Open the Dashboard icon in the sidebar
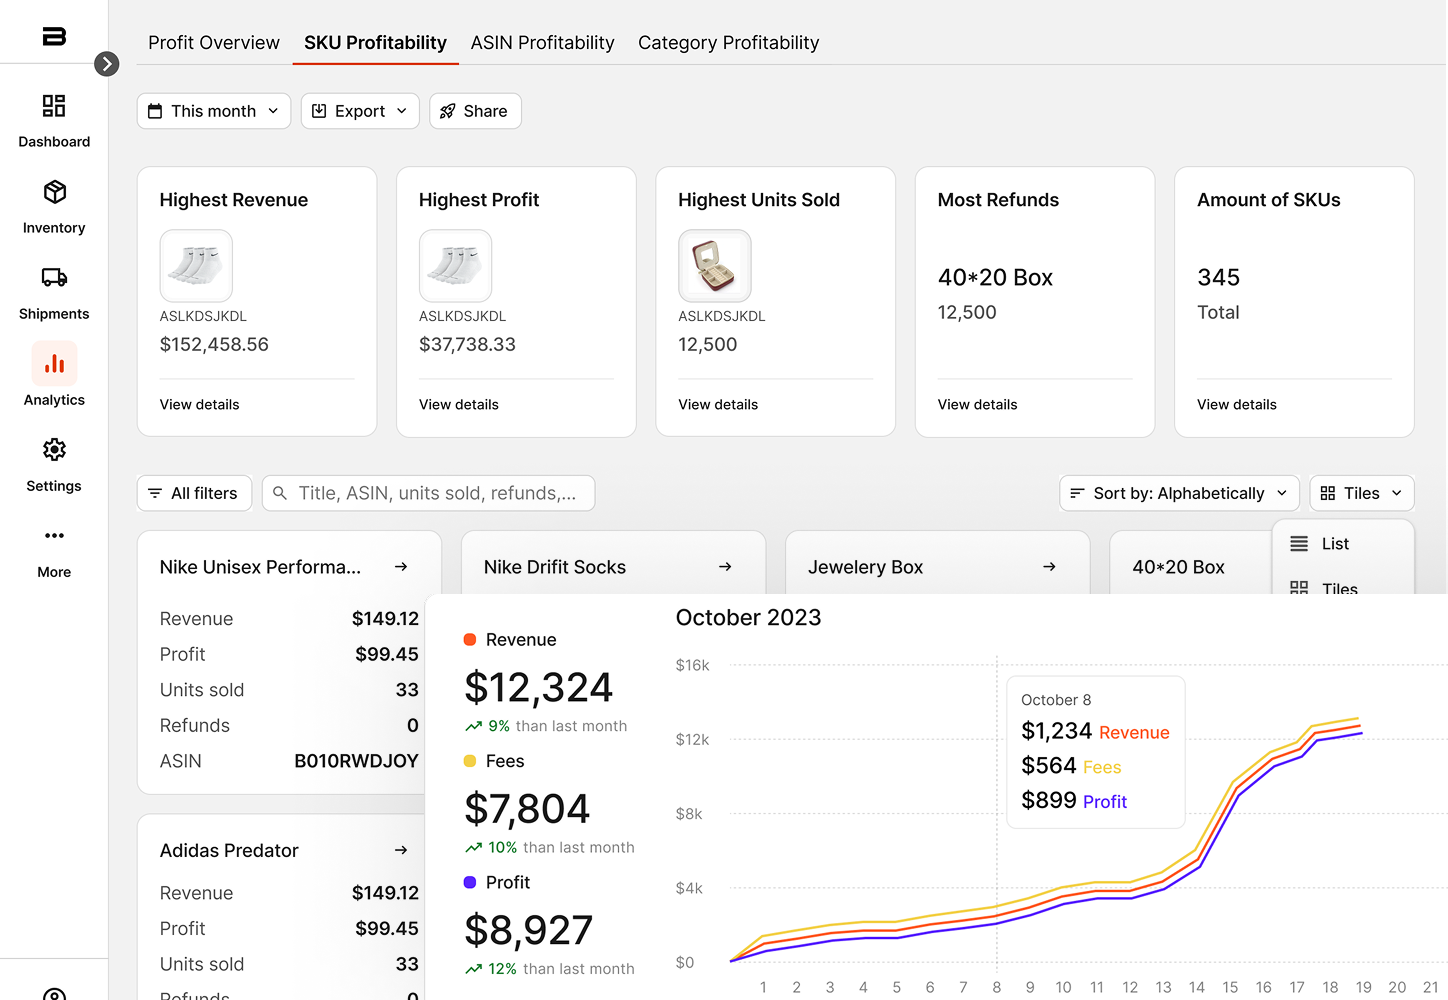 tap(54, 105)
